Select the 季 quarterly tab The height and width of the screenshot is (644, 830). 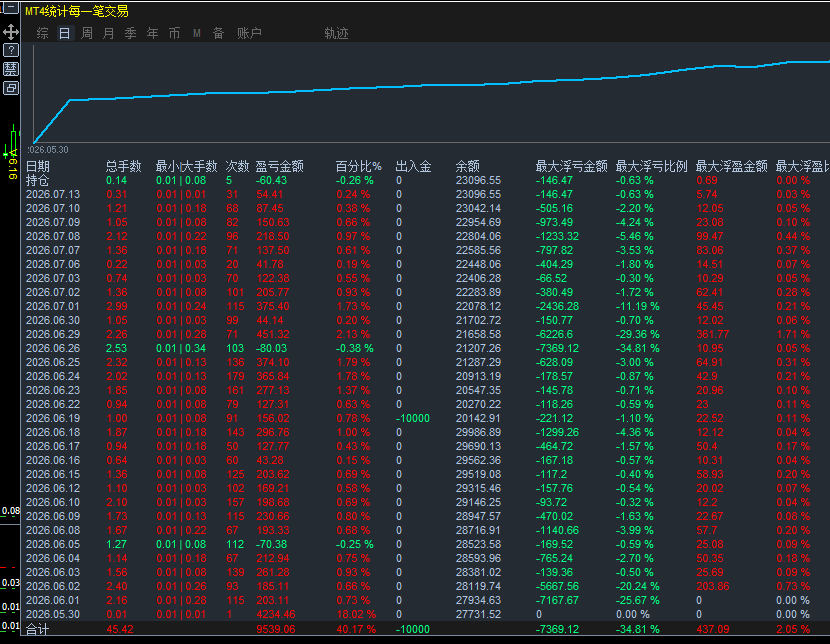tap(131, 33)
